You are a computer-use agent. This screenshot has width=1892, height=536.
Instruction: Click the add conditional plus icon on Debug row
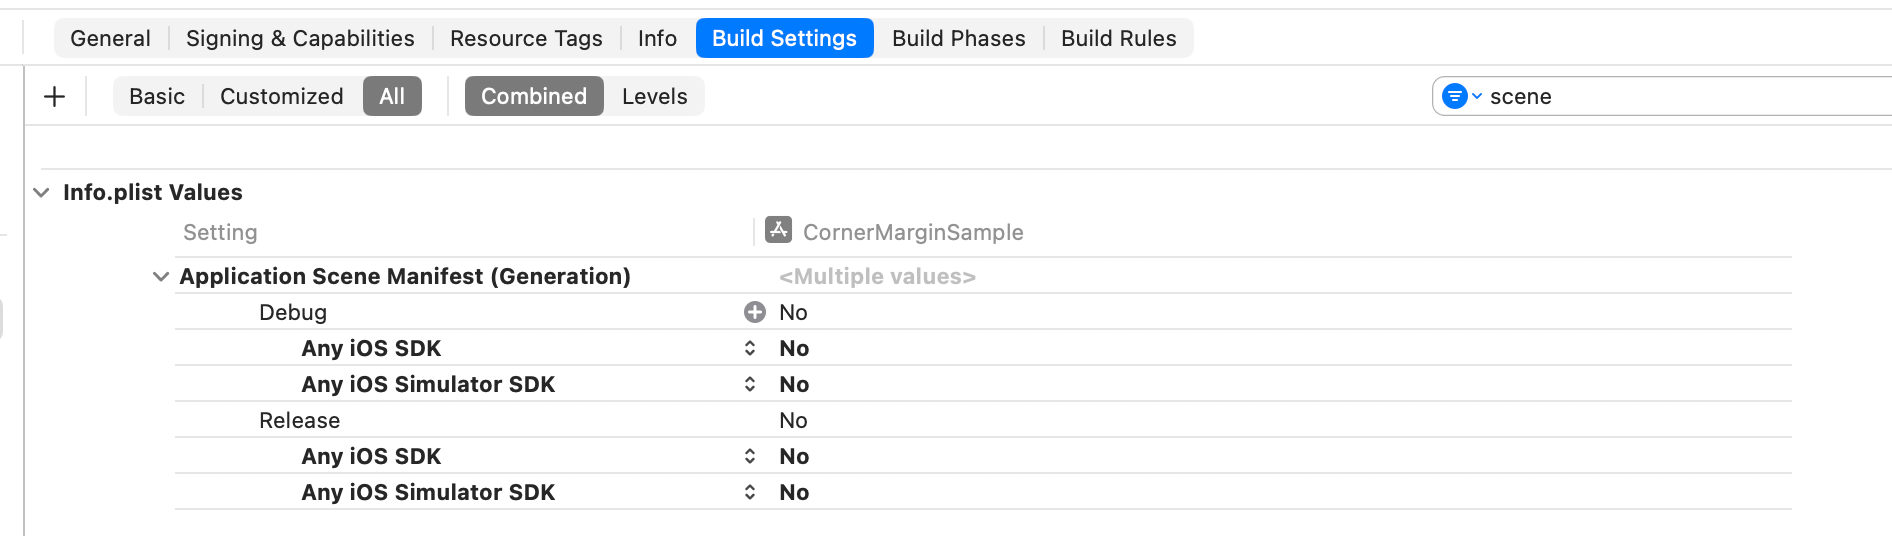pyautogui.click(x=755, y=312)
